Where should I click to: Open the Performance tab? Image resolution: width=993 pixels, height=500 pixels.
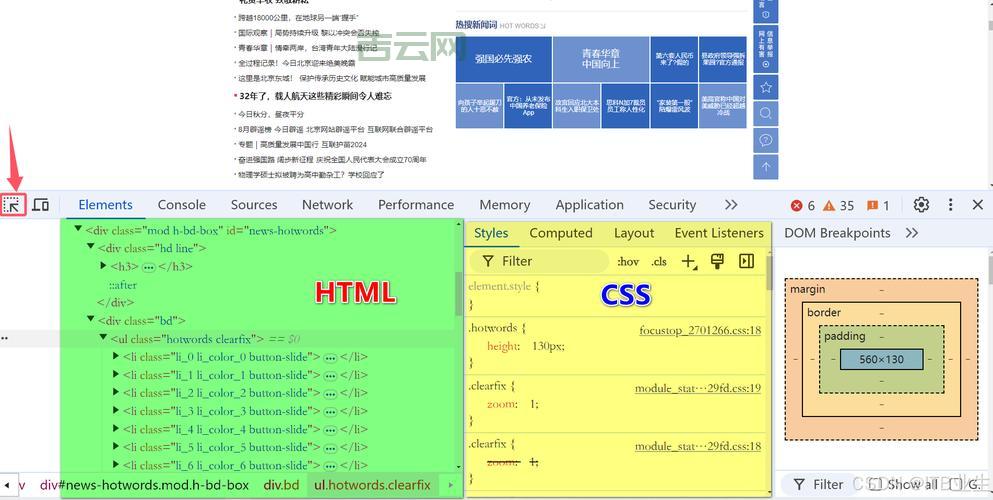(416, 204)
